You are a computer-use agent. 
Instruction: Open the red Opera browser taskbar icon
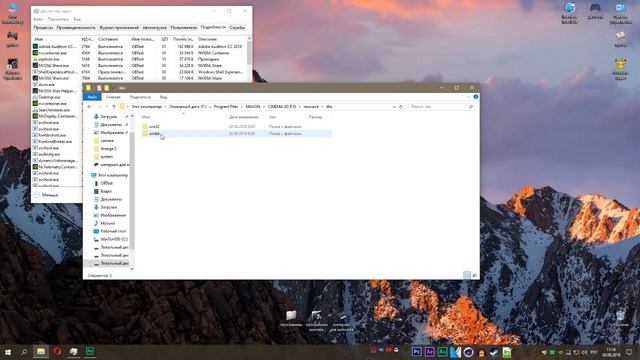[57, 351]
